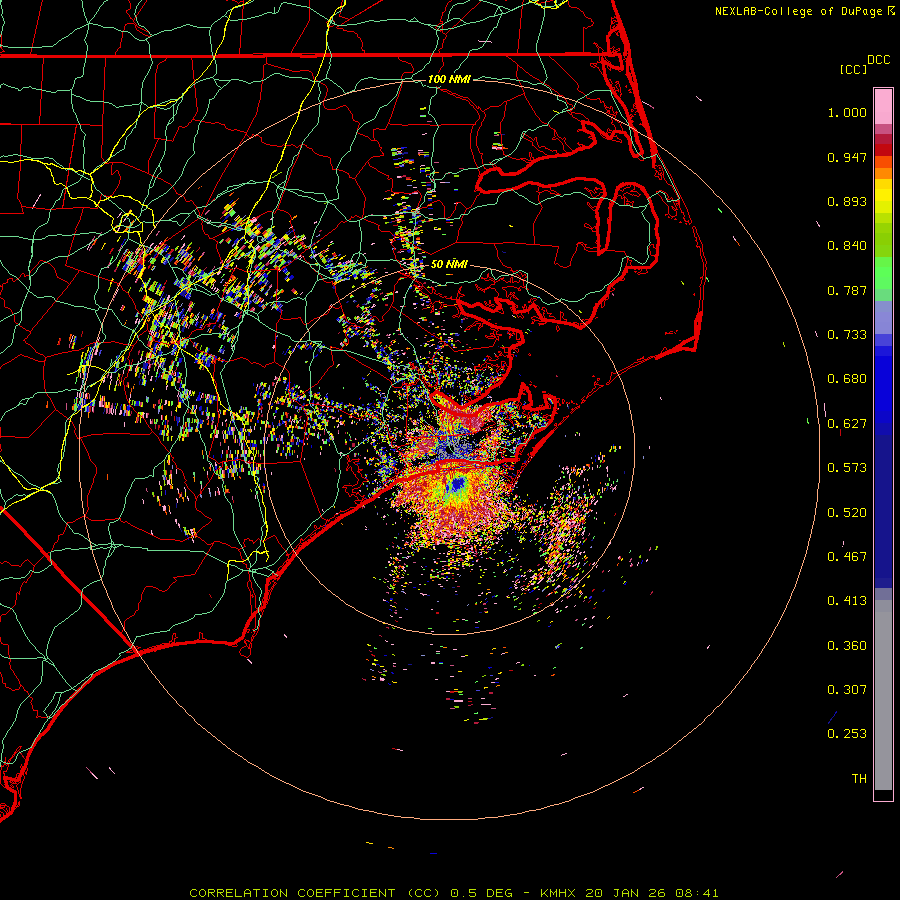900x900 pixels.
Task: Click the TH threshold label
Action: coord(859,779)
